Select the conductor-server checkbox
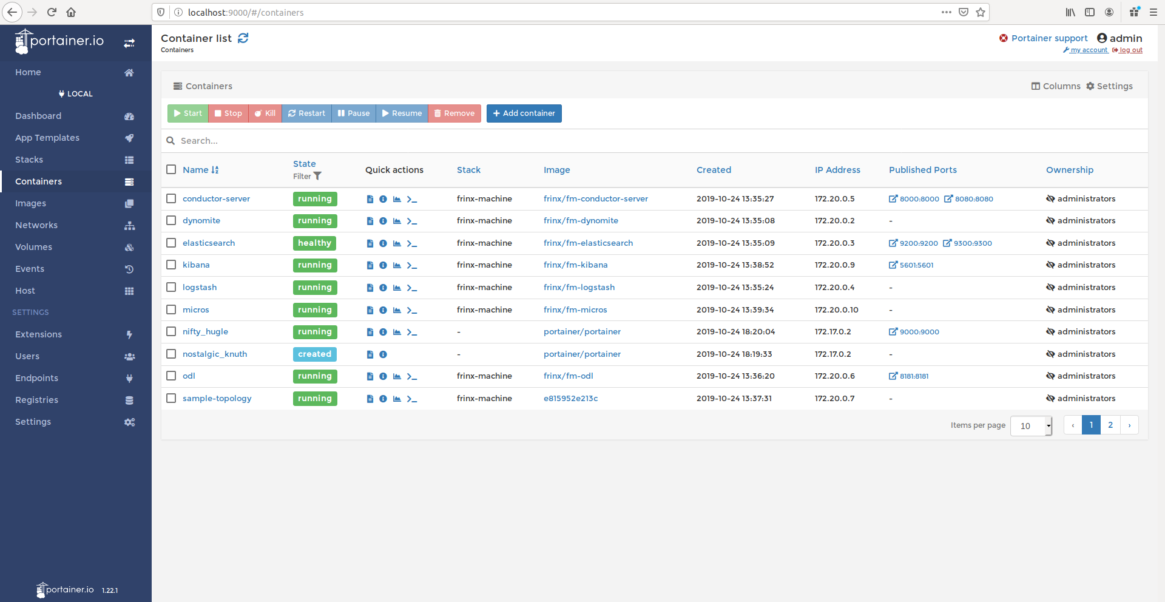This screenshot has width=1165, height=602. click(x=171, y=199)
